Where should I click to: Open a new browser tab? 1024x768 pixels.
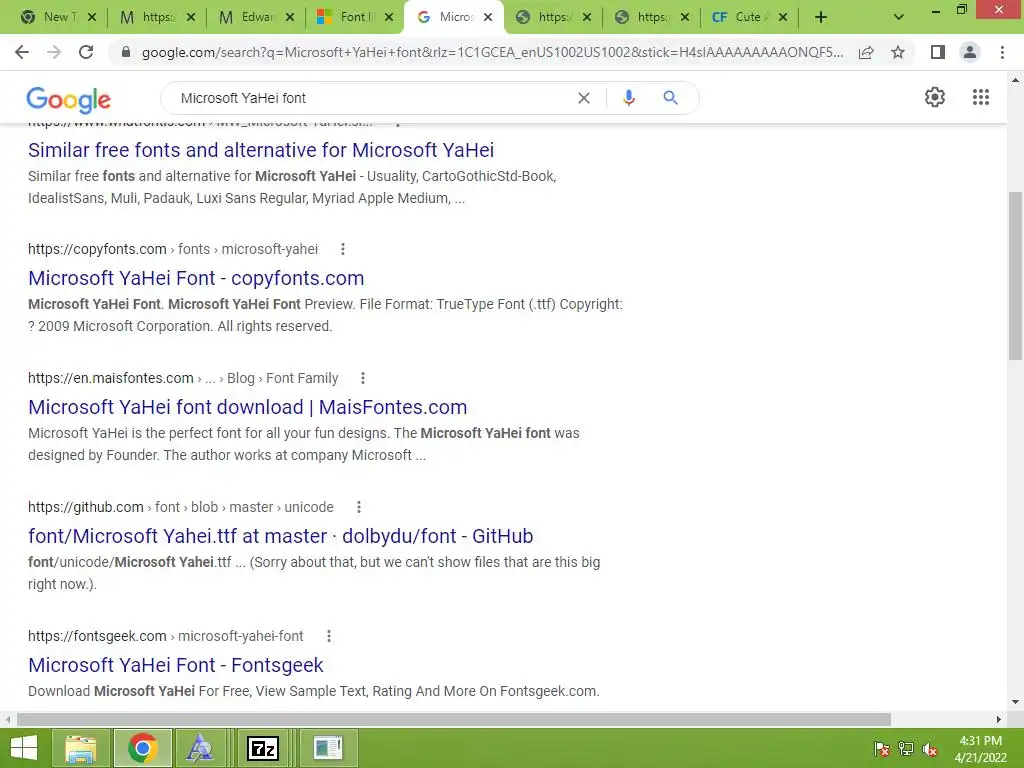821,17
